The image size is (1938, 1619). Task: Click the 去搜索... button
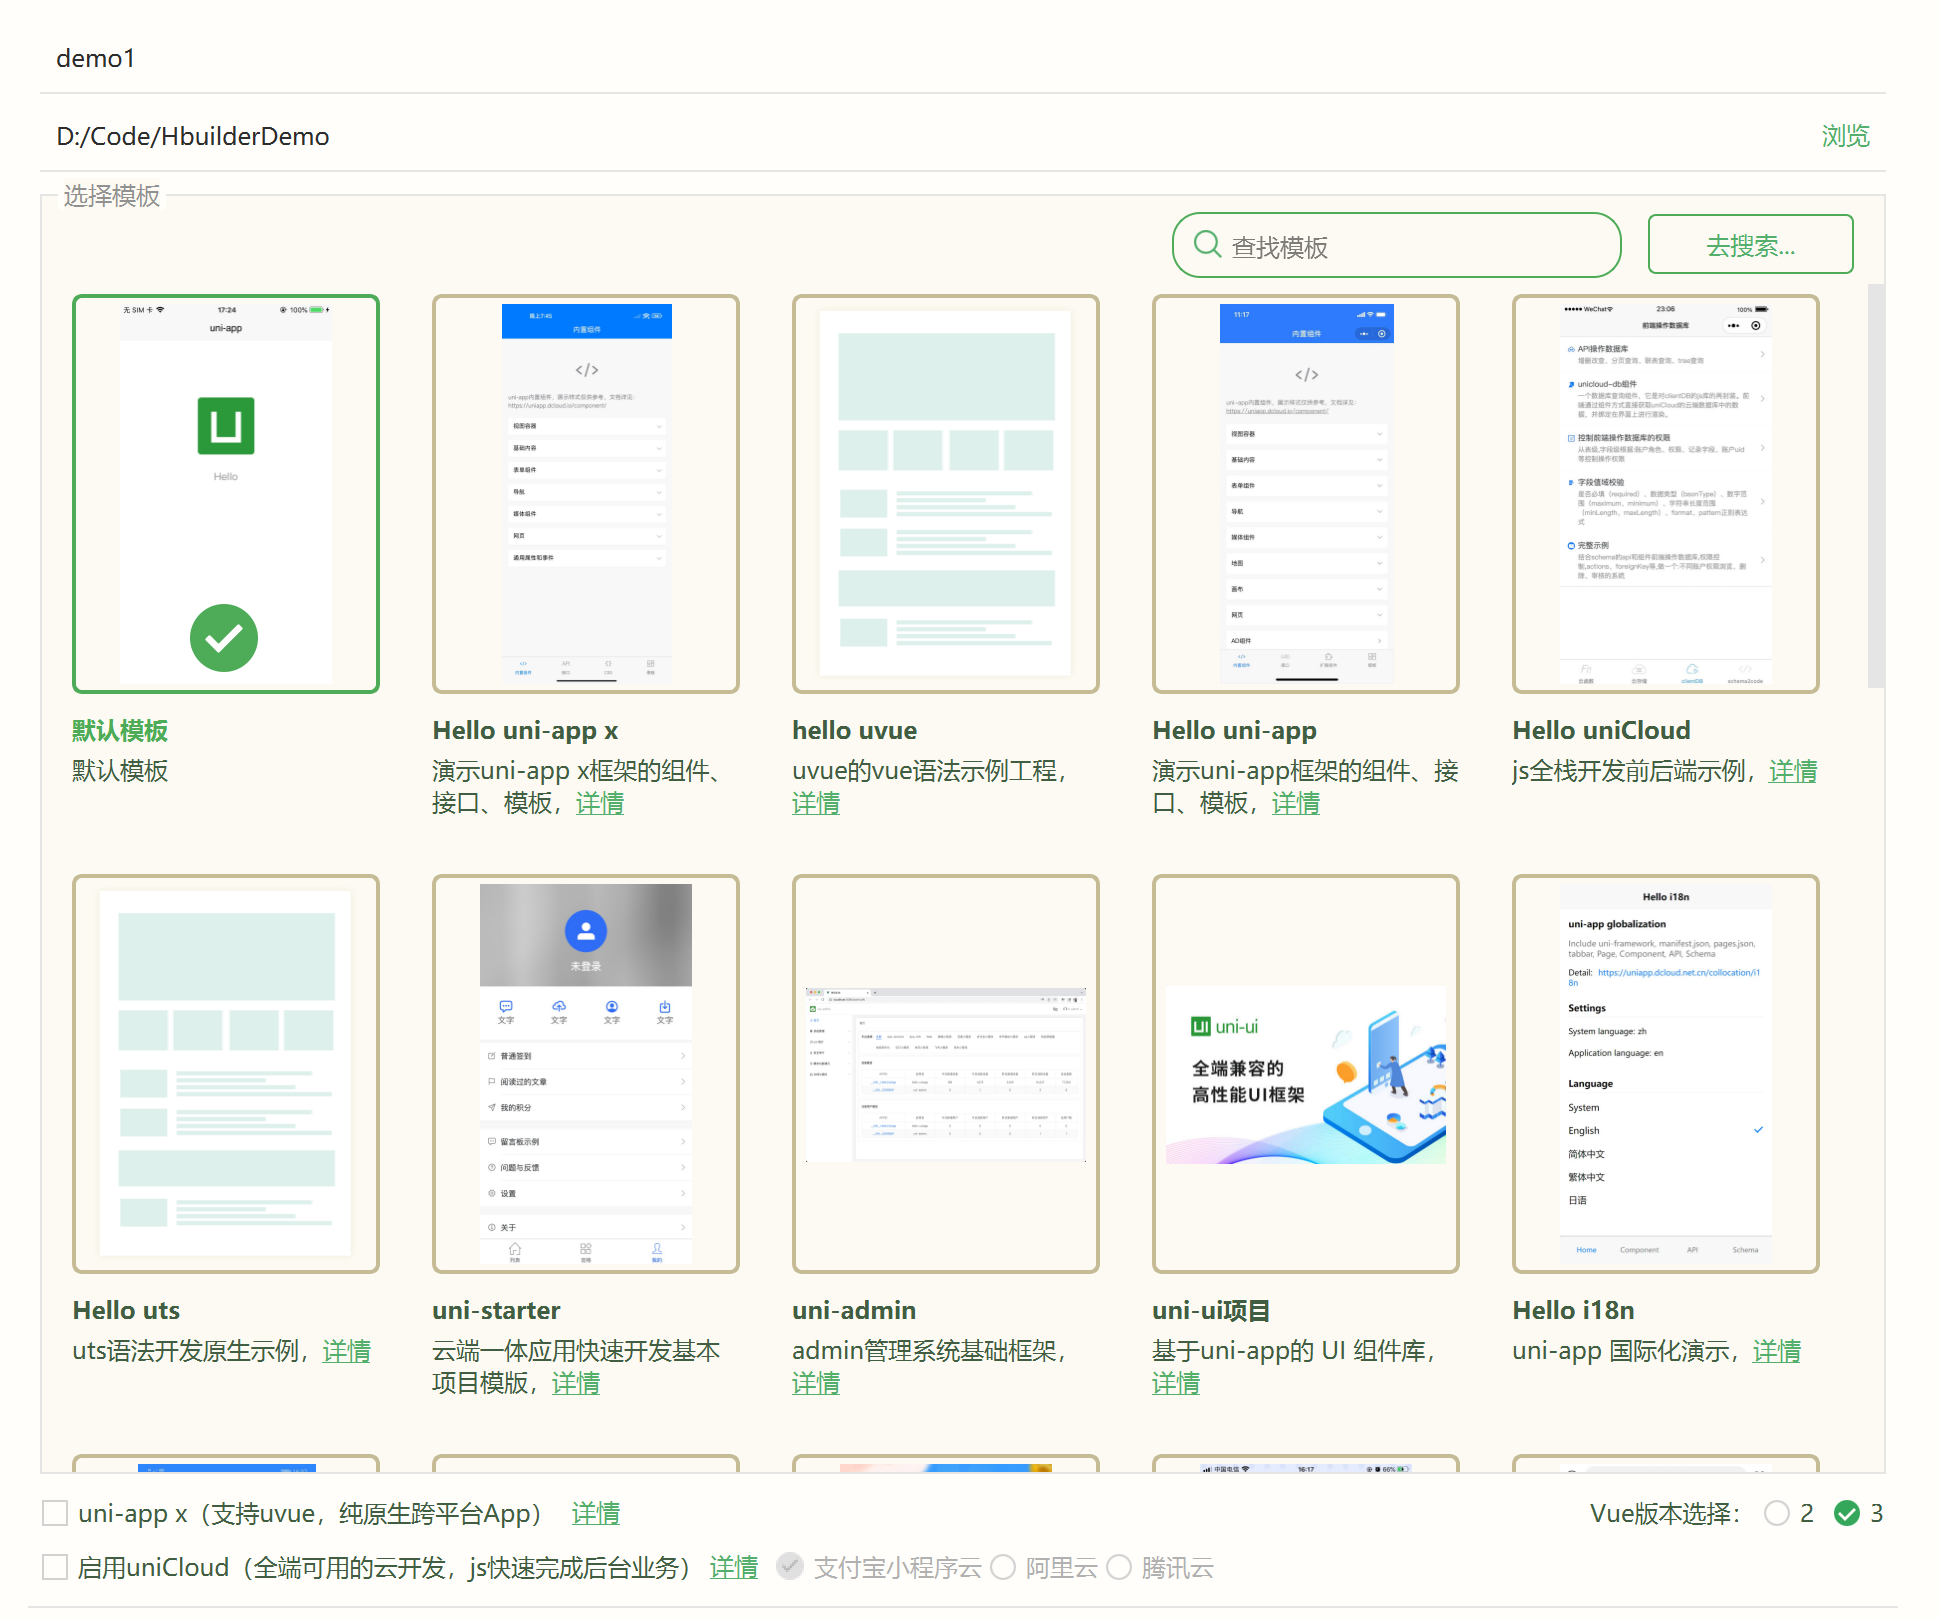click(1750, 244)
